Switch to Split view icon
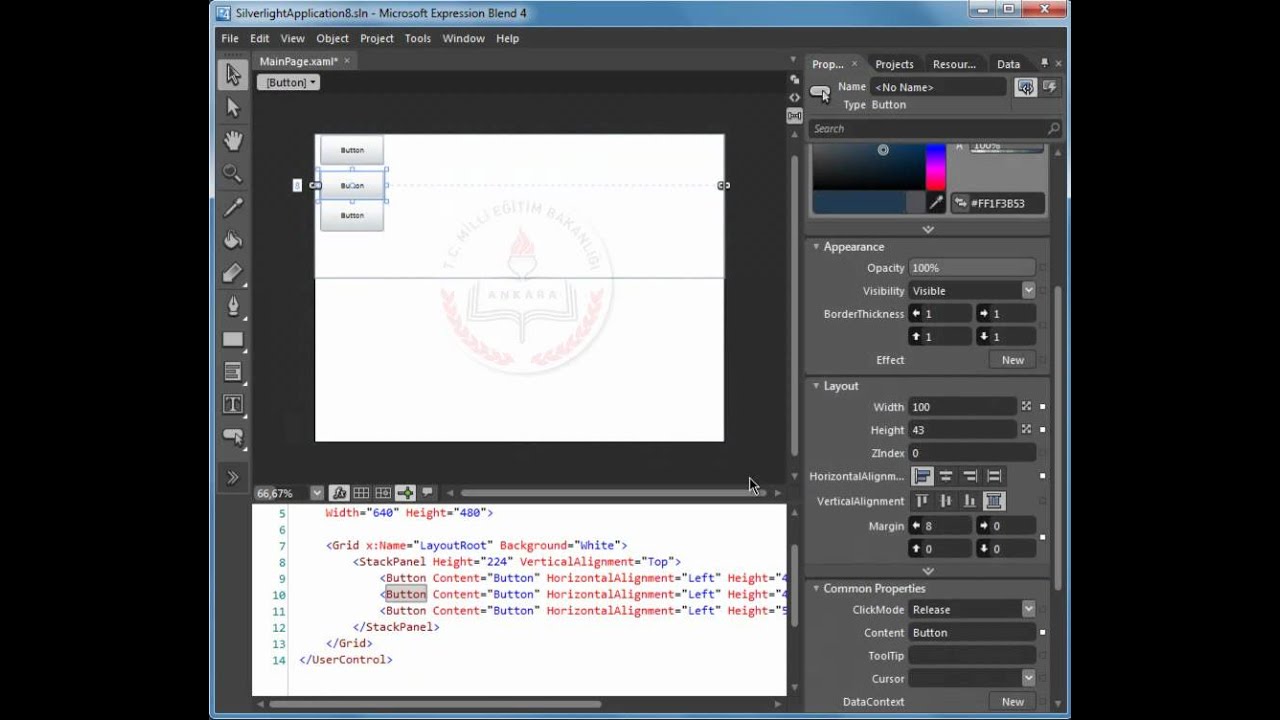The height and width of the screenshot is (720, 1280). coord(794,116)
